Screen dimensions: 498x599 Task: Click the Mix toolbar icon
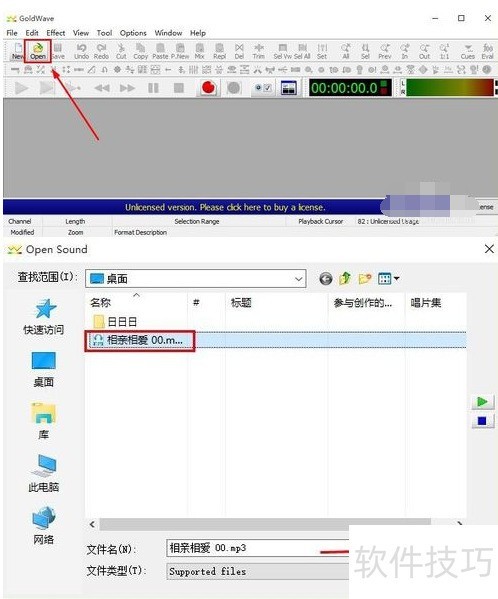(200, 51)
